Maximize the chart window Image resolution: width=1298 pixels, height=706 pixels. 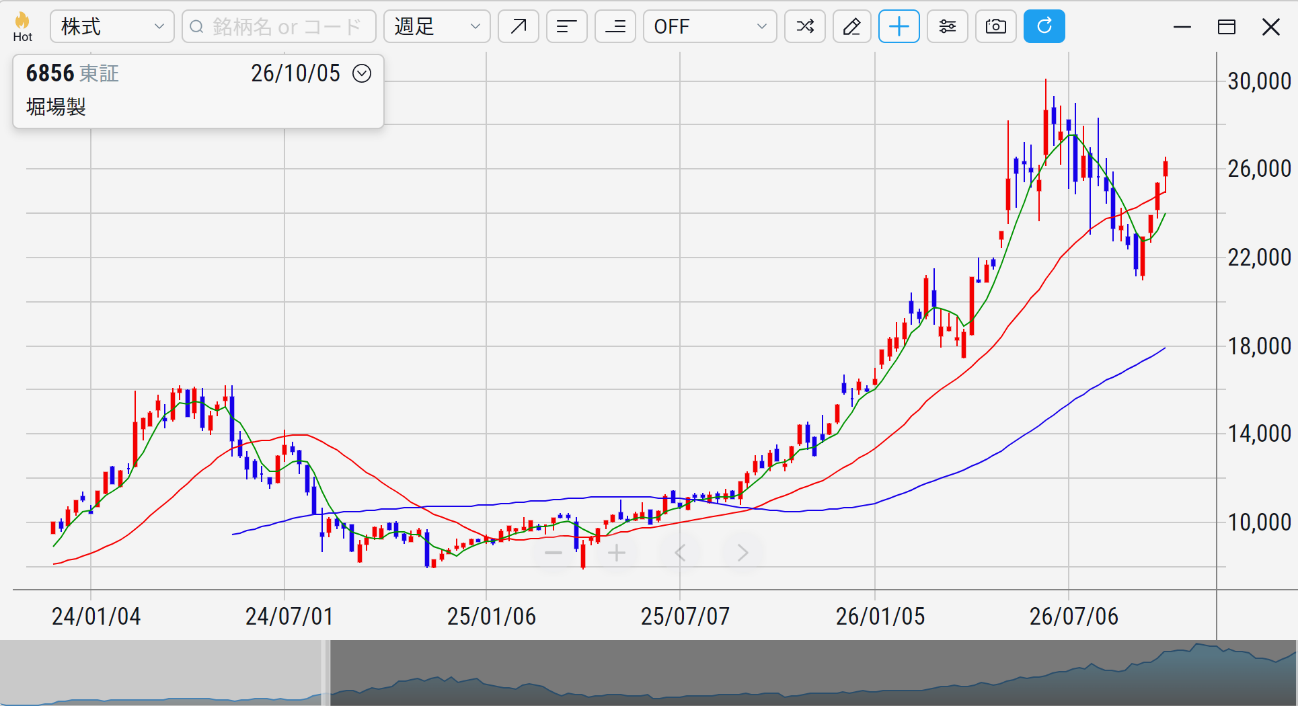(1227, 27)
